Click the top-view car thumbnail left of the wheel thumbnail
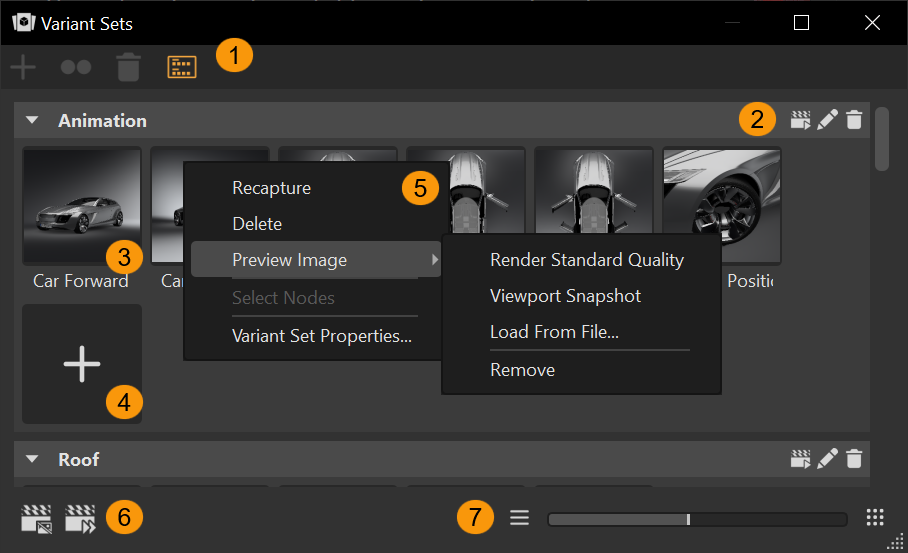Screen dimensions: 908x553 594,191
